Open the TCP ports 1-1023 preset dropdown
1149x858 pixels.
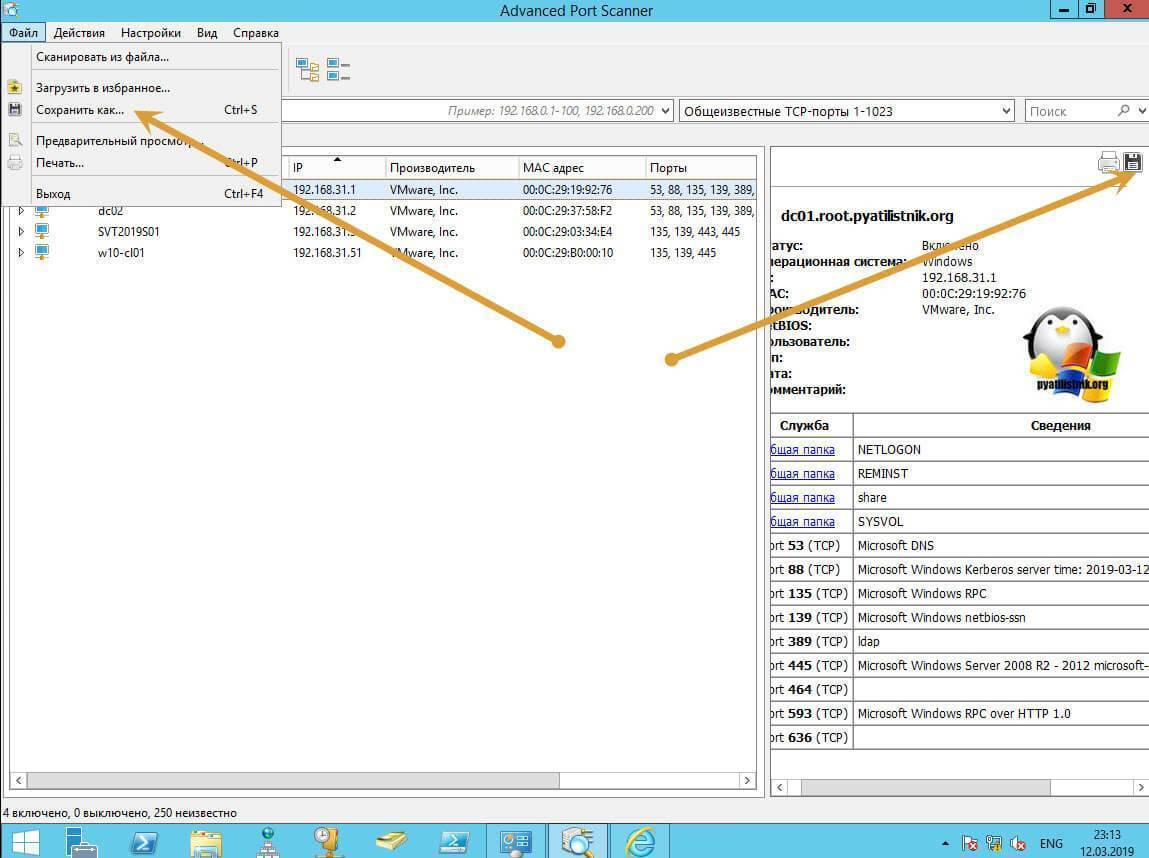[1005, 111]
